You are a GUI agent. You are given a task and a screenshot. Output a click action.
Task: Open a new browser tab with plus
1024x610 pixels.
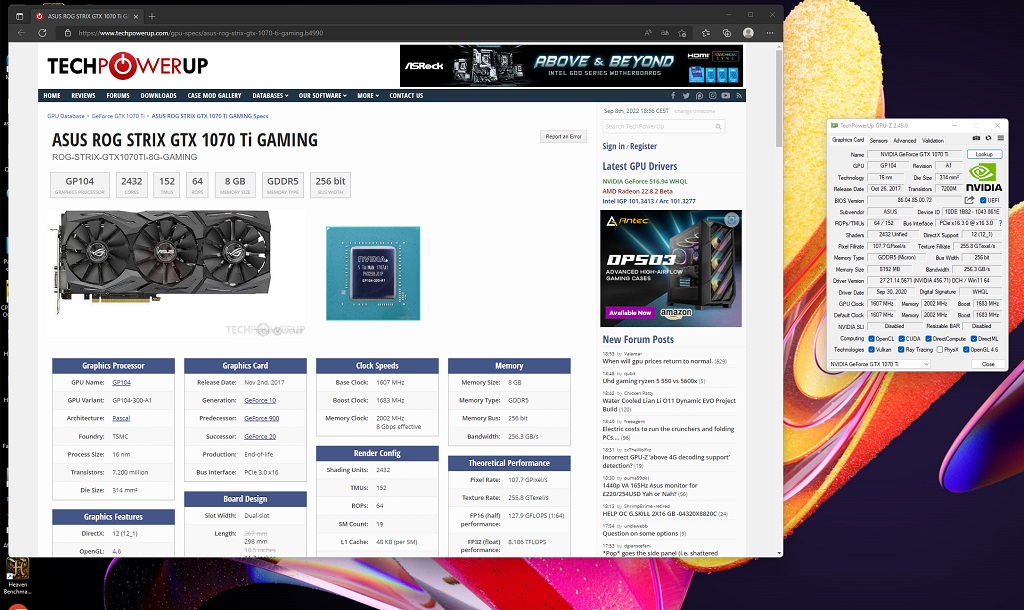(152, 16)
